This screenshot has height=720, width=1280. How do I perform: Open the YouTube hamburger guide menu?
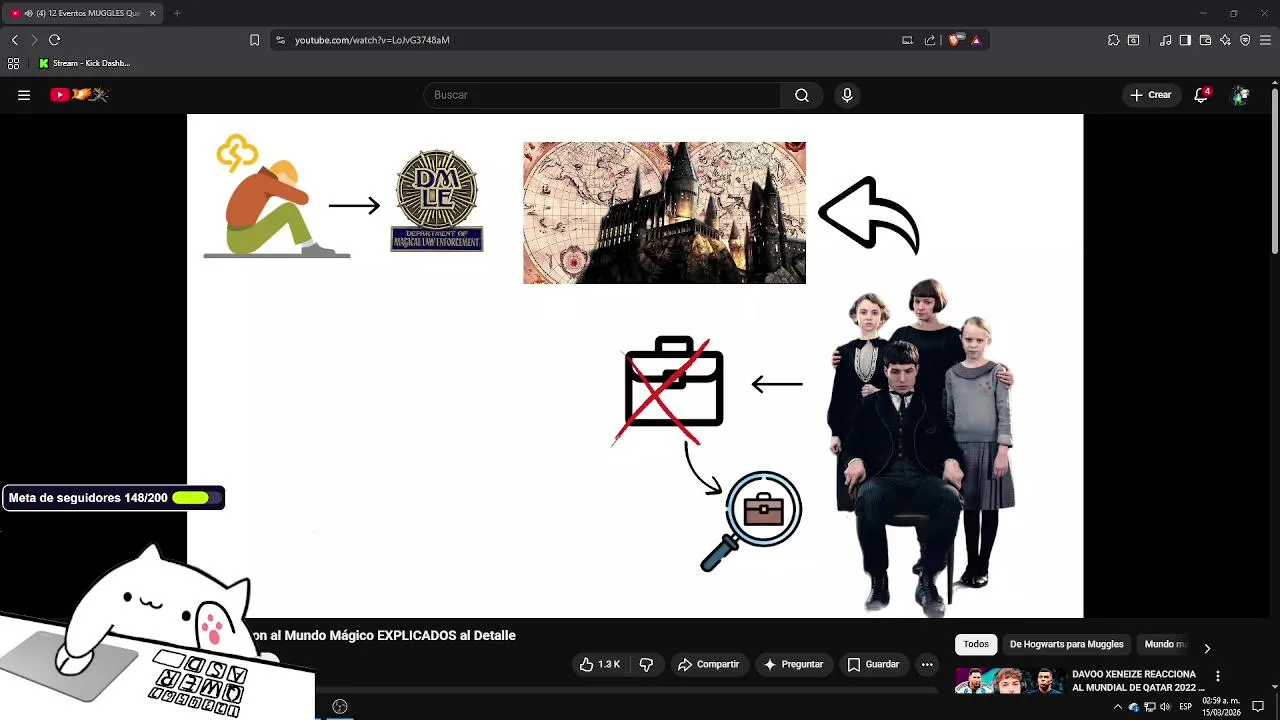coord(24,95)
